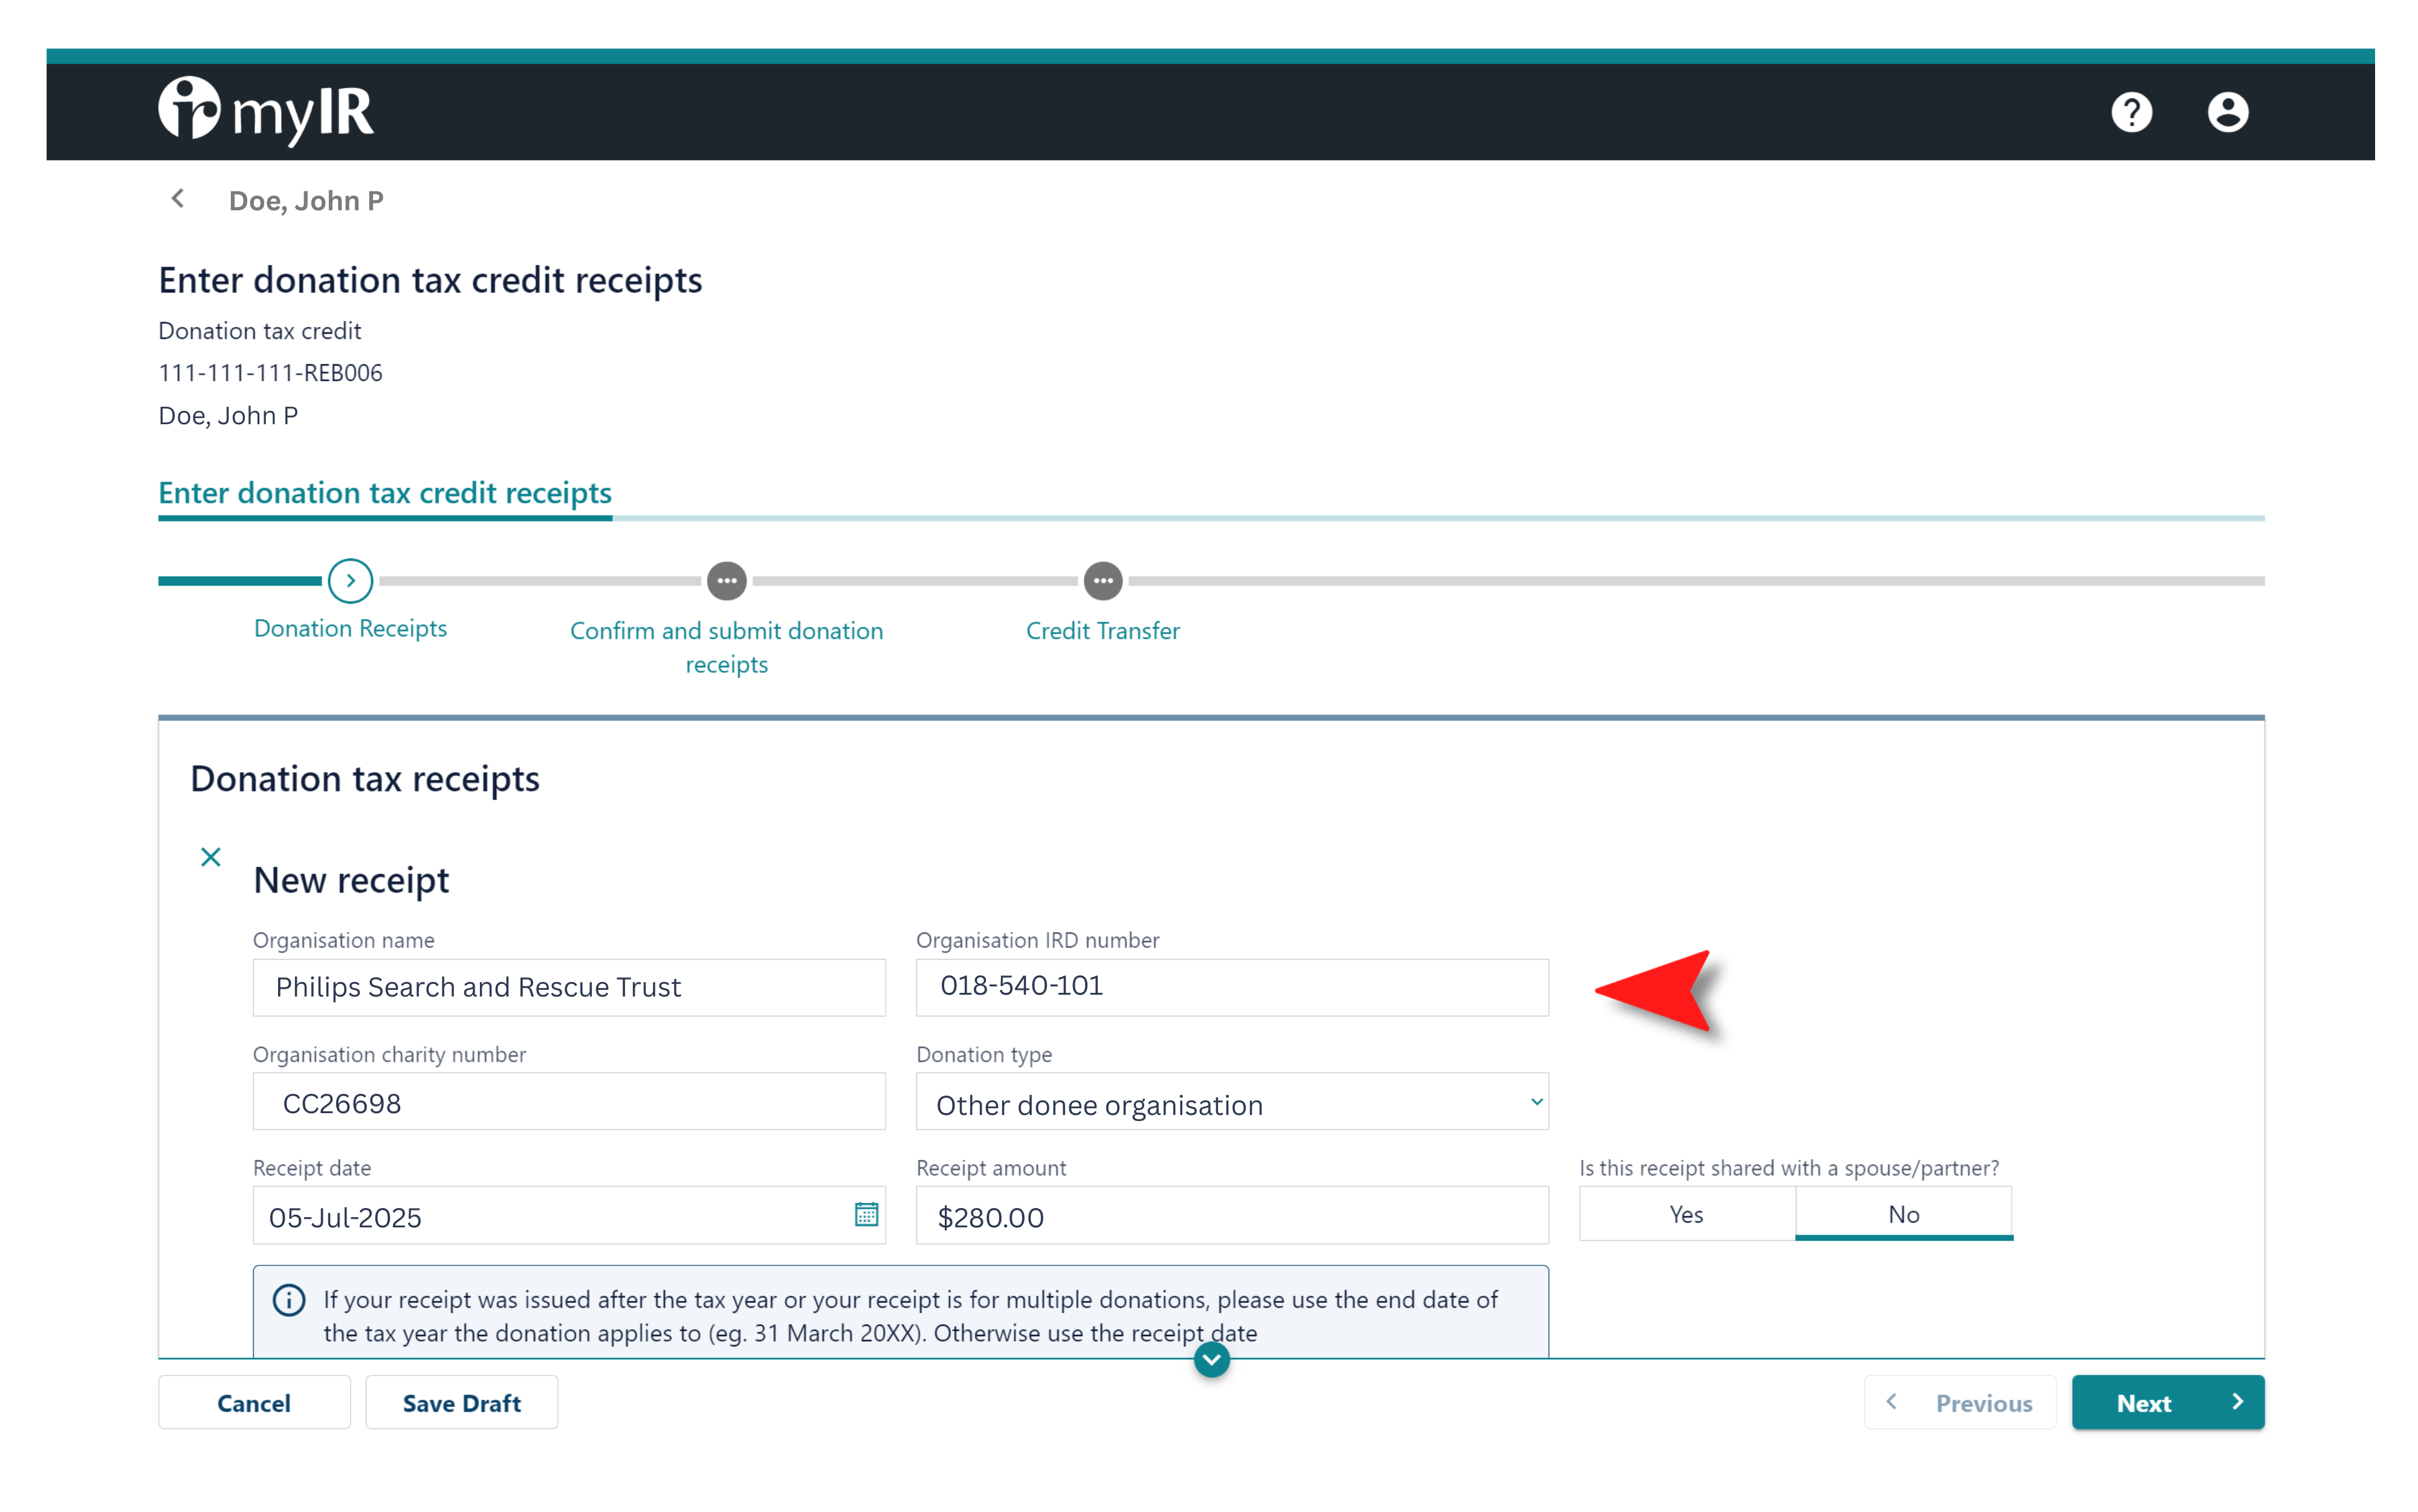Click the Credit Transfer step label
Viewport: 2418px width, 1512px height.
tap(1102, 631)
